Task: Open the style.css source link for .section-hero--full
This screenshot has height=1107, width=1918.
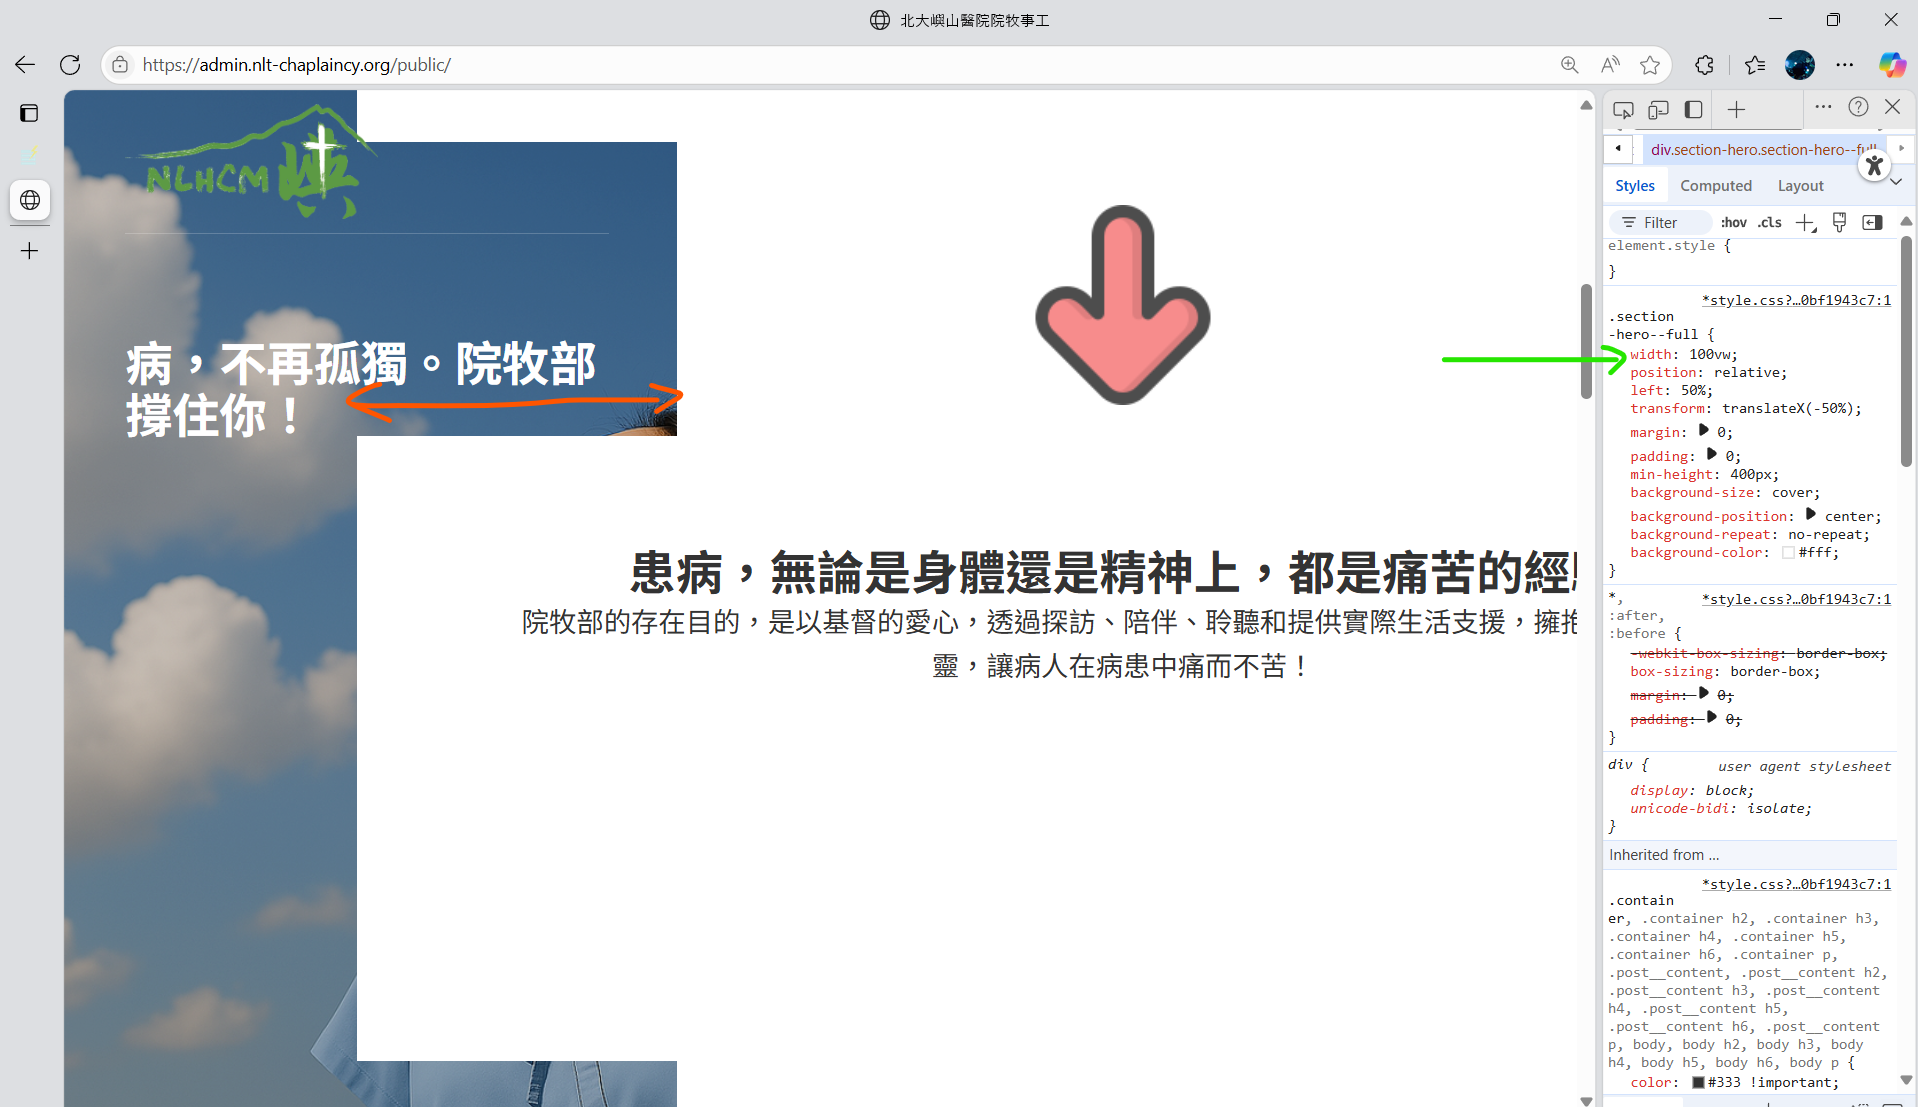Action: click(x=1796, y=300)
